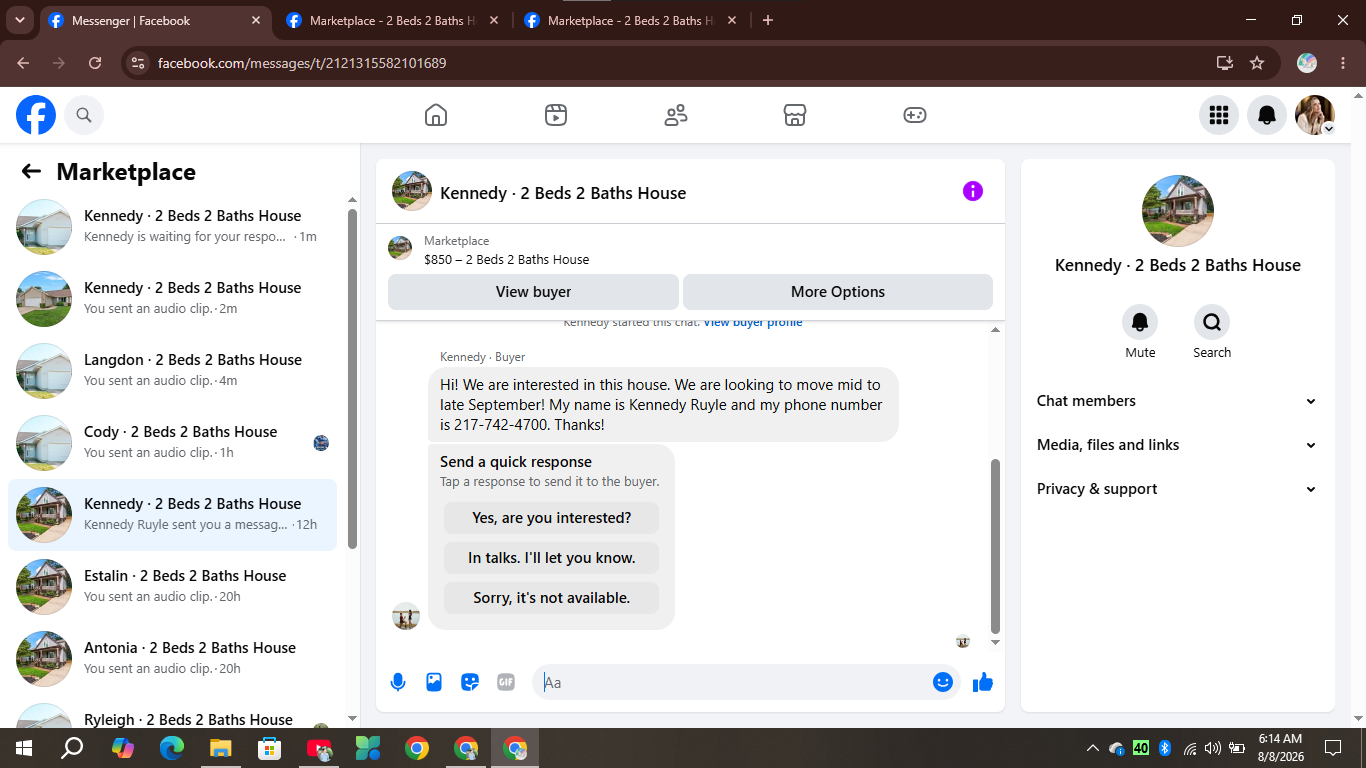Open the emoji picker in the message box
The image size is (1366, 768).
[x=942, y=682]
